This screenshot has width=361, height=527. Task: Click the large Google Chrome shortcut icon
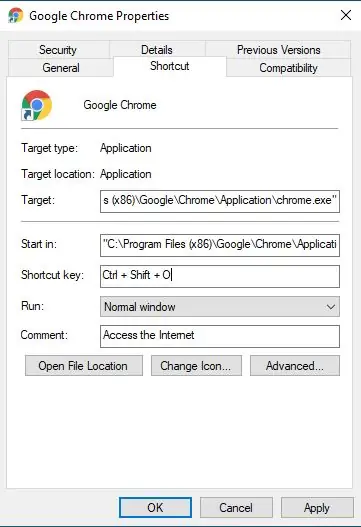36,105
